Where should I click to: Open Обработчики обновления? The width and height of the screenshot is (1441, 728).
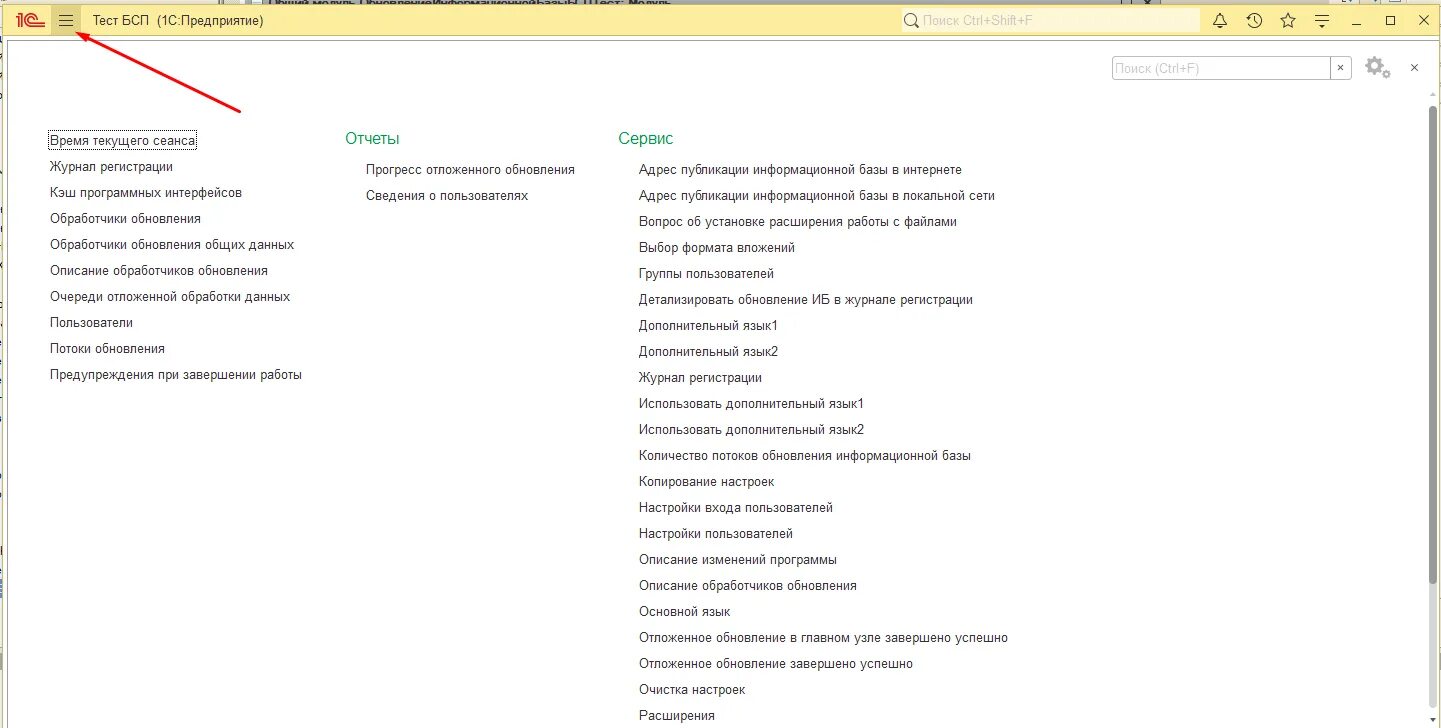[125, 219]
